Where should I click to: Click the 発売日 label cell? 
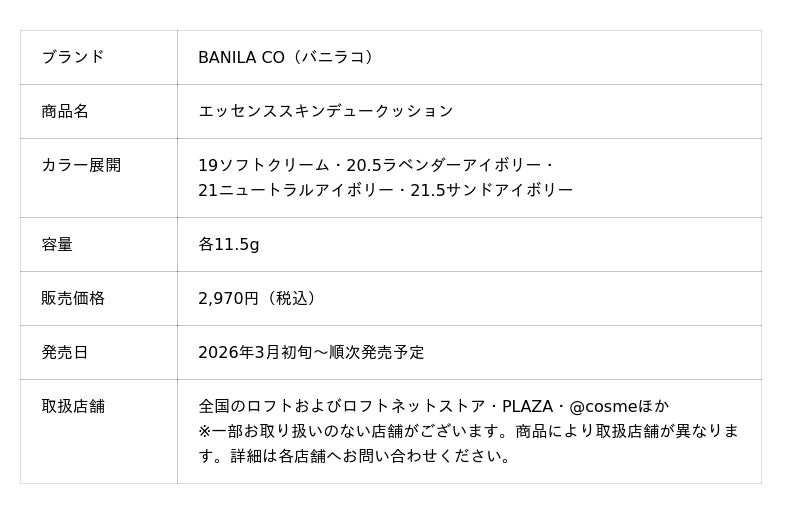(65, 352)
